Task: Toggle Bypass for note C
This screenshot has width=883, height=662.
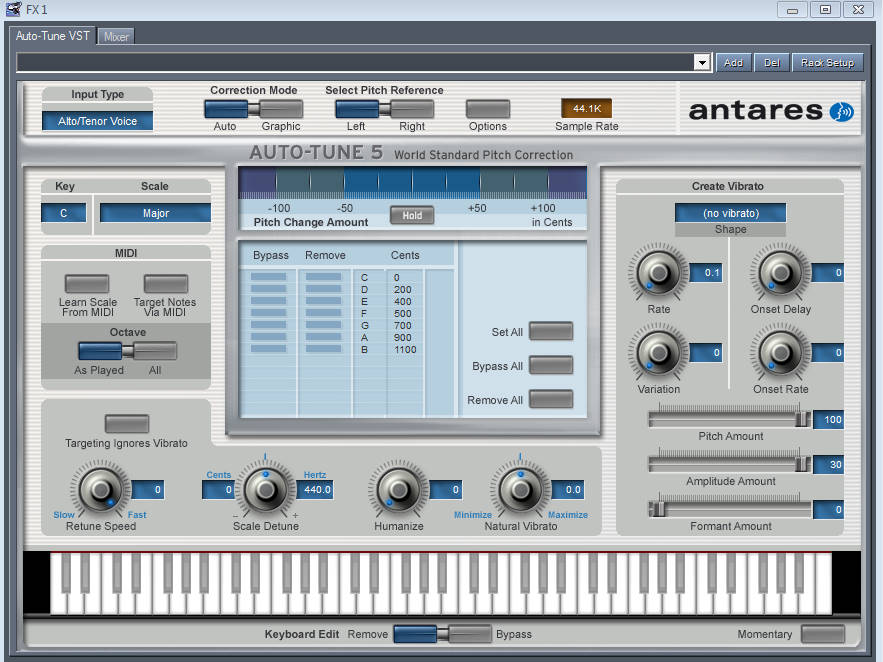Action: (x=268, y=277)
